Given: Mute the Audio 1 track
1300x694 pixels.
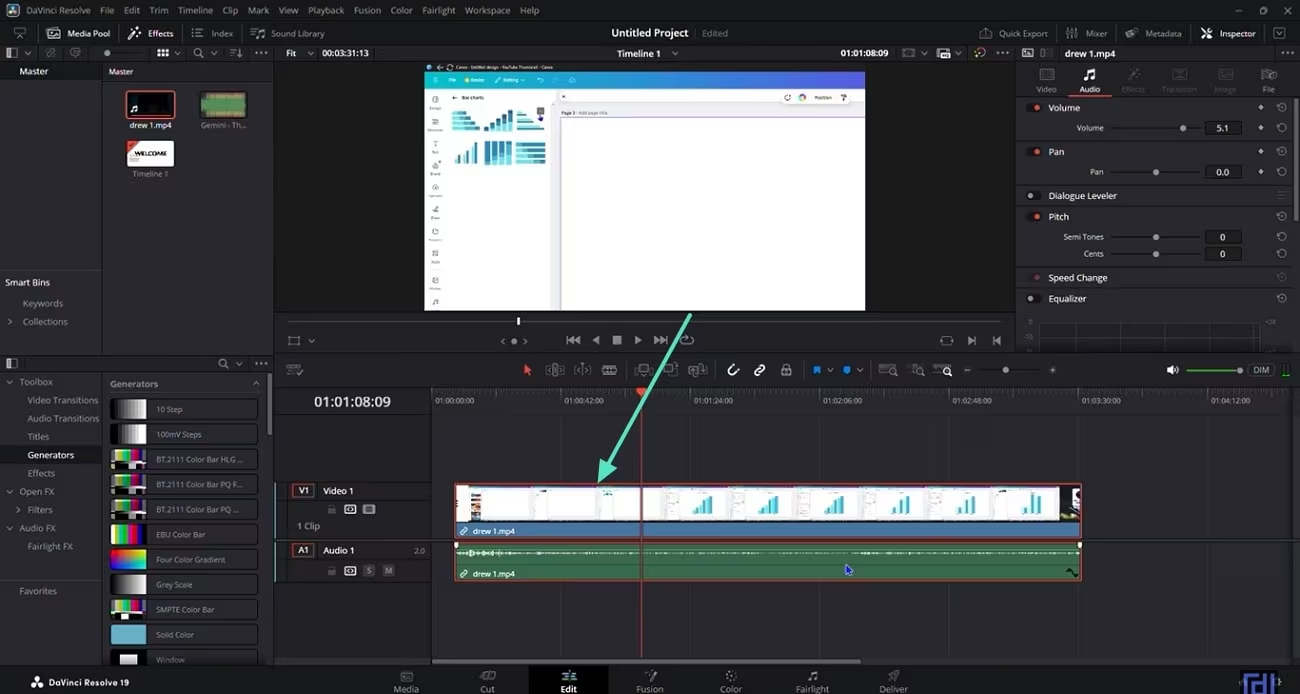Looking at the screenshot, I should coord(388,571).
